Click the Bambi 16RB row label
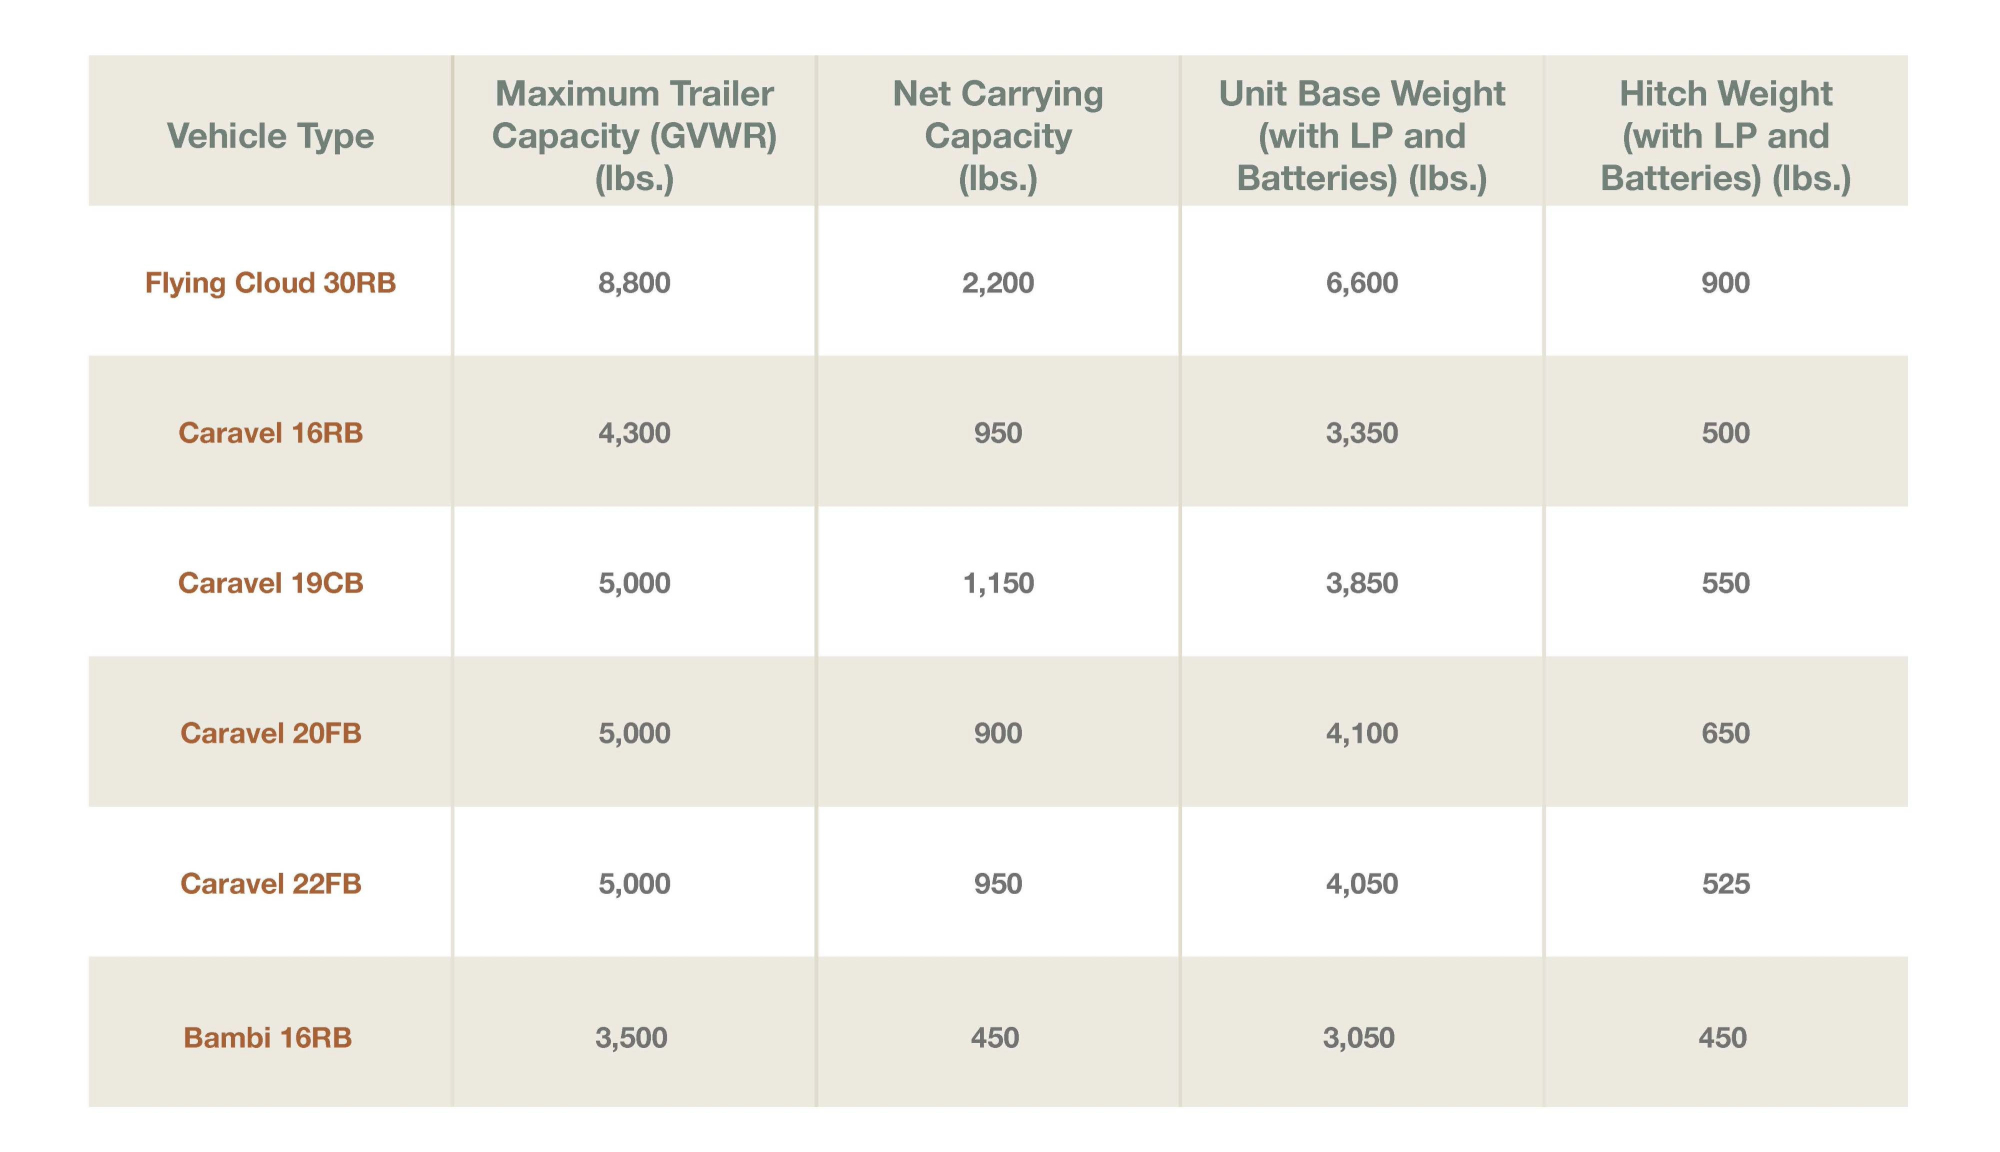Viewport: 2000px width, 1152px height. (x=268, y=1037)
